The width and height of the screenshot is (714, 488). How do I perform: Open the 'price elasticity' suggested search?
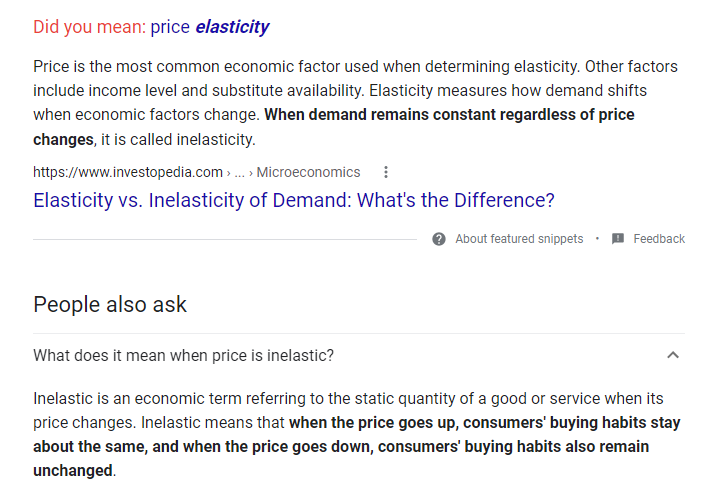[x=210, y=27]
